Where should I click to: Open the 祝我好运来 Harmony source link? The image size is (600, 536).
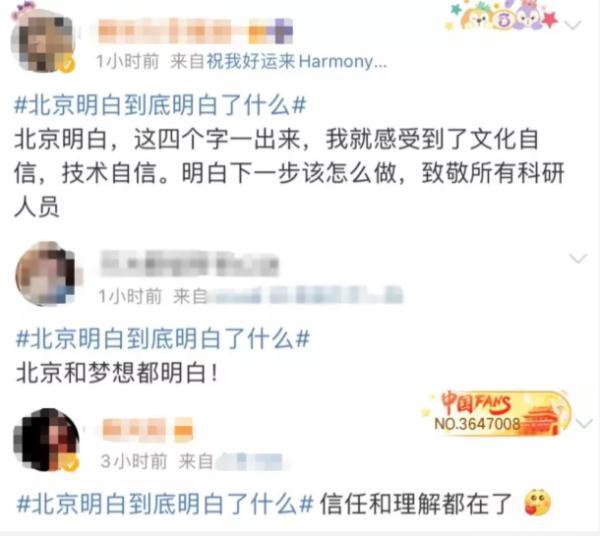point(297,61)
